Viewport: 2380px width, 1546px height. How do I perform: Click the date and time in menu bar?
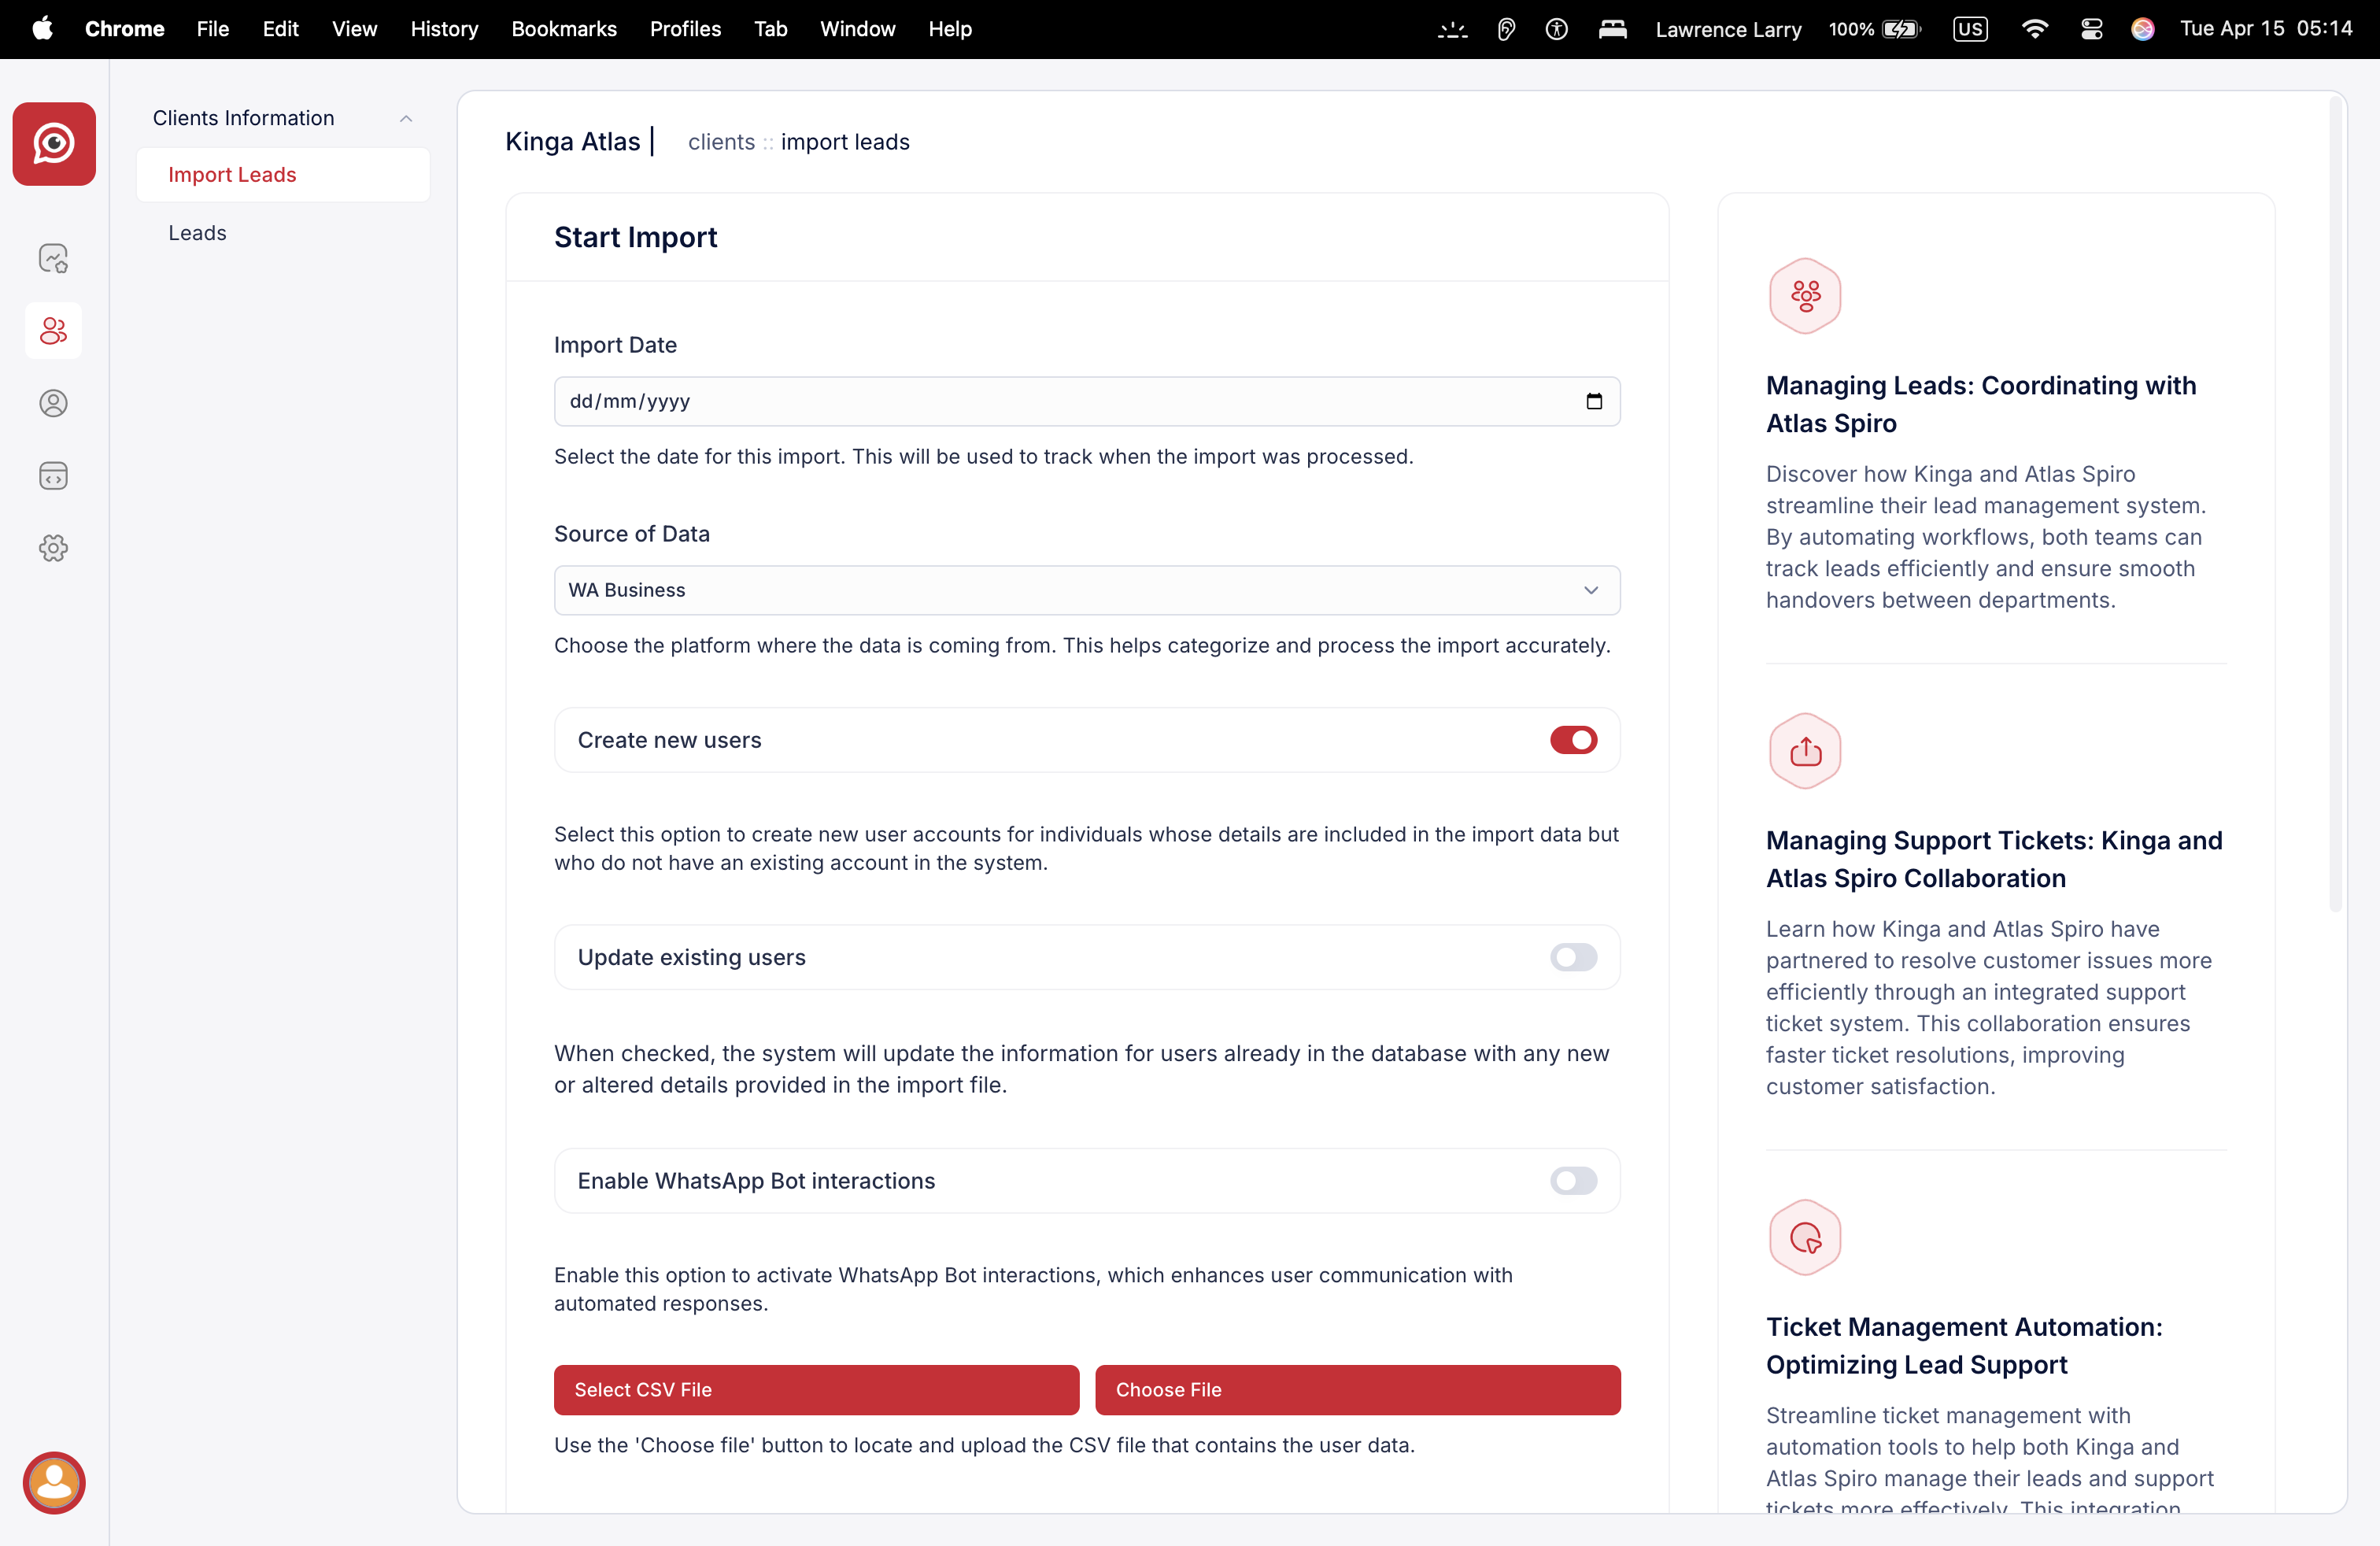2266,29
